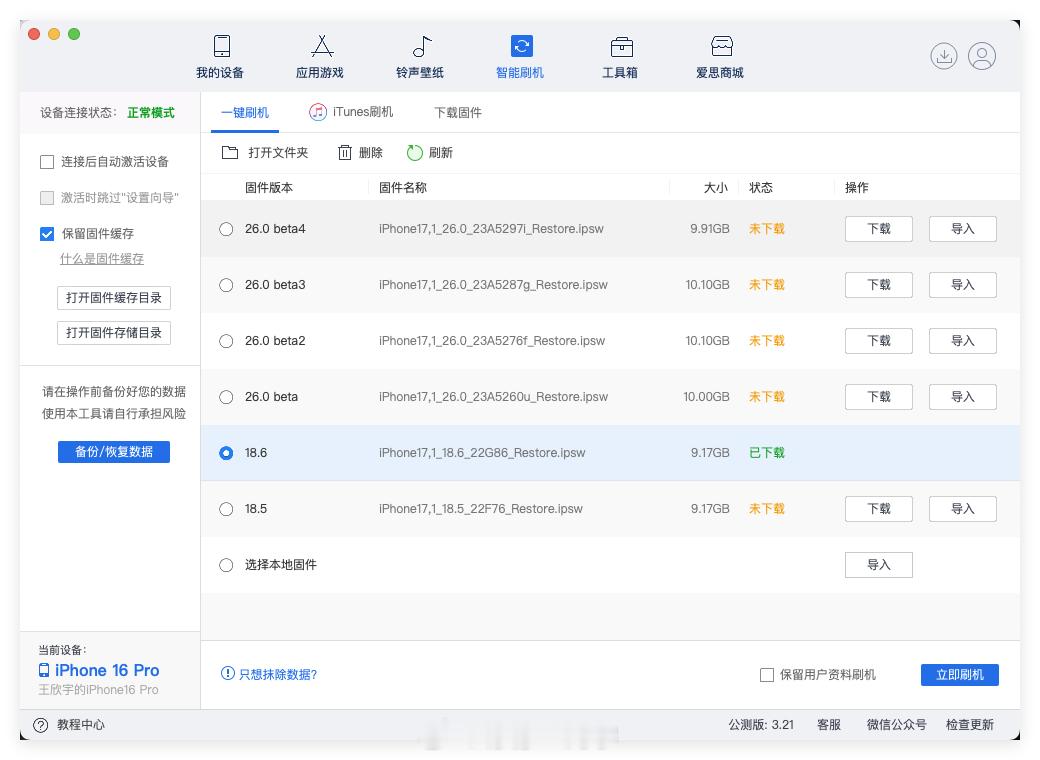The height and width of the screenshot is (760, 1040).
Task: Click the 状态 column header
Action: point(761,188)
